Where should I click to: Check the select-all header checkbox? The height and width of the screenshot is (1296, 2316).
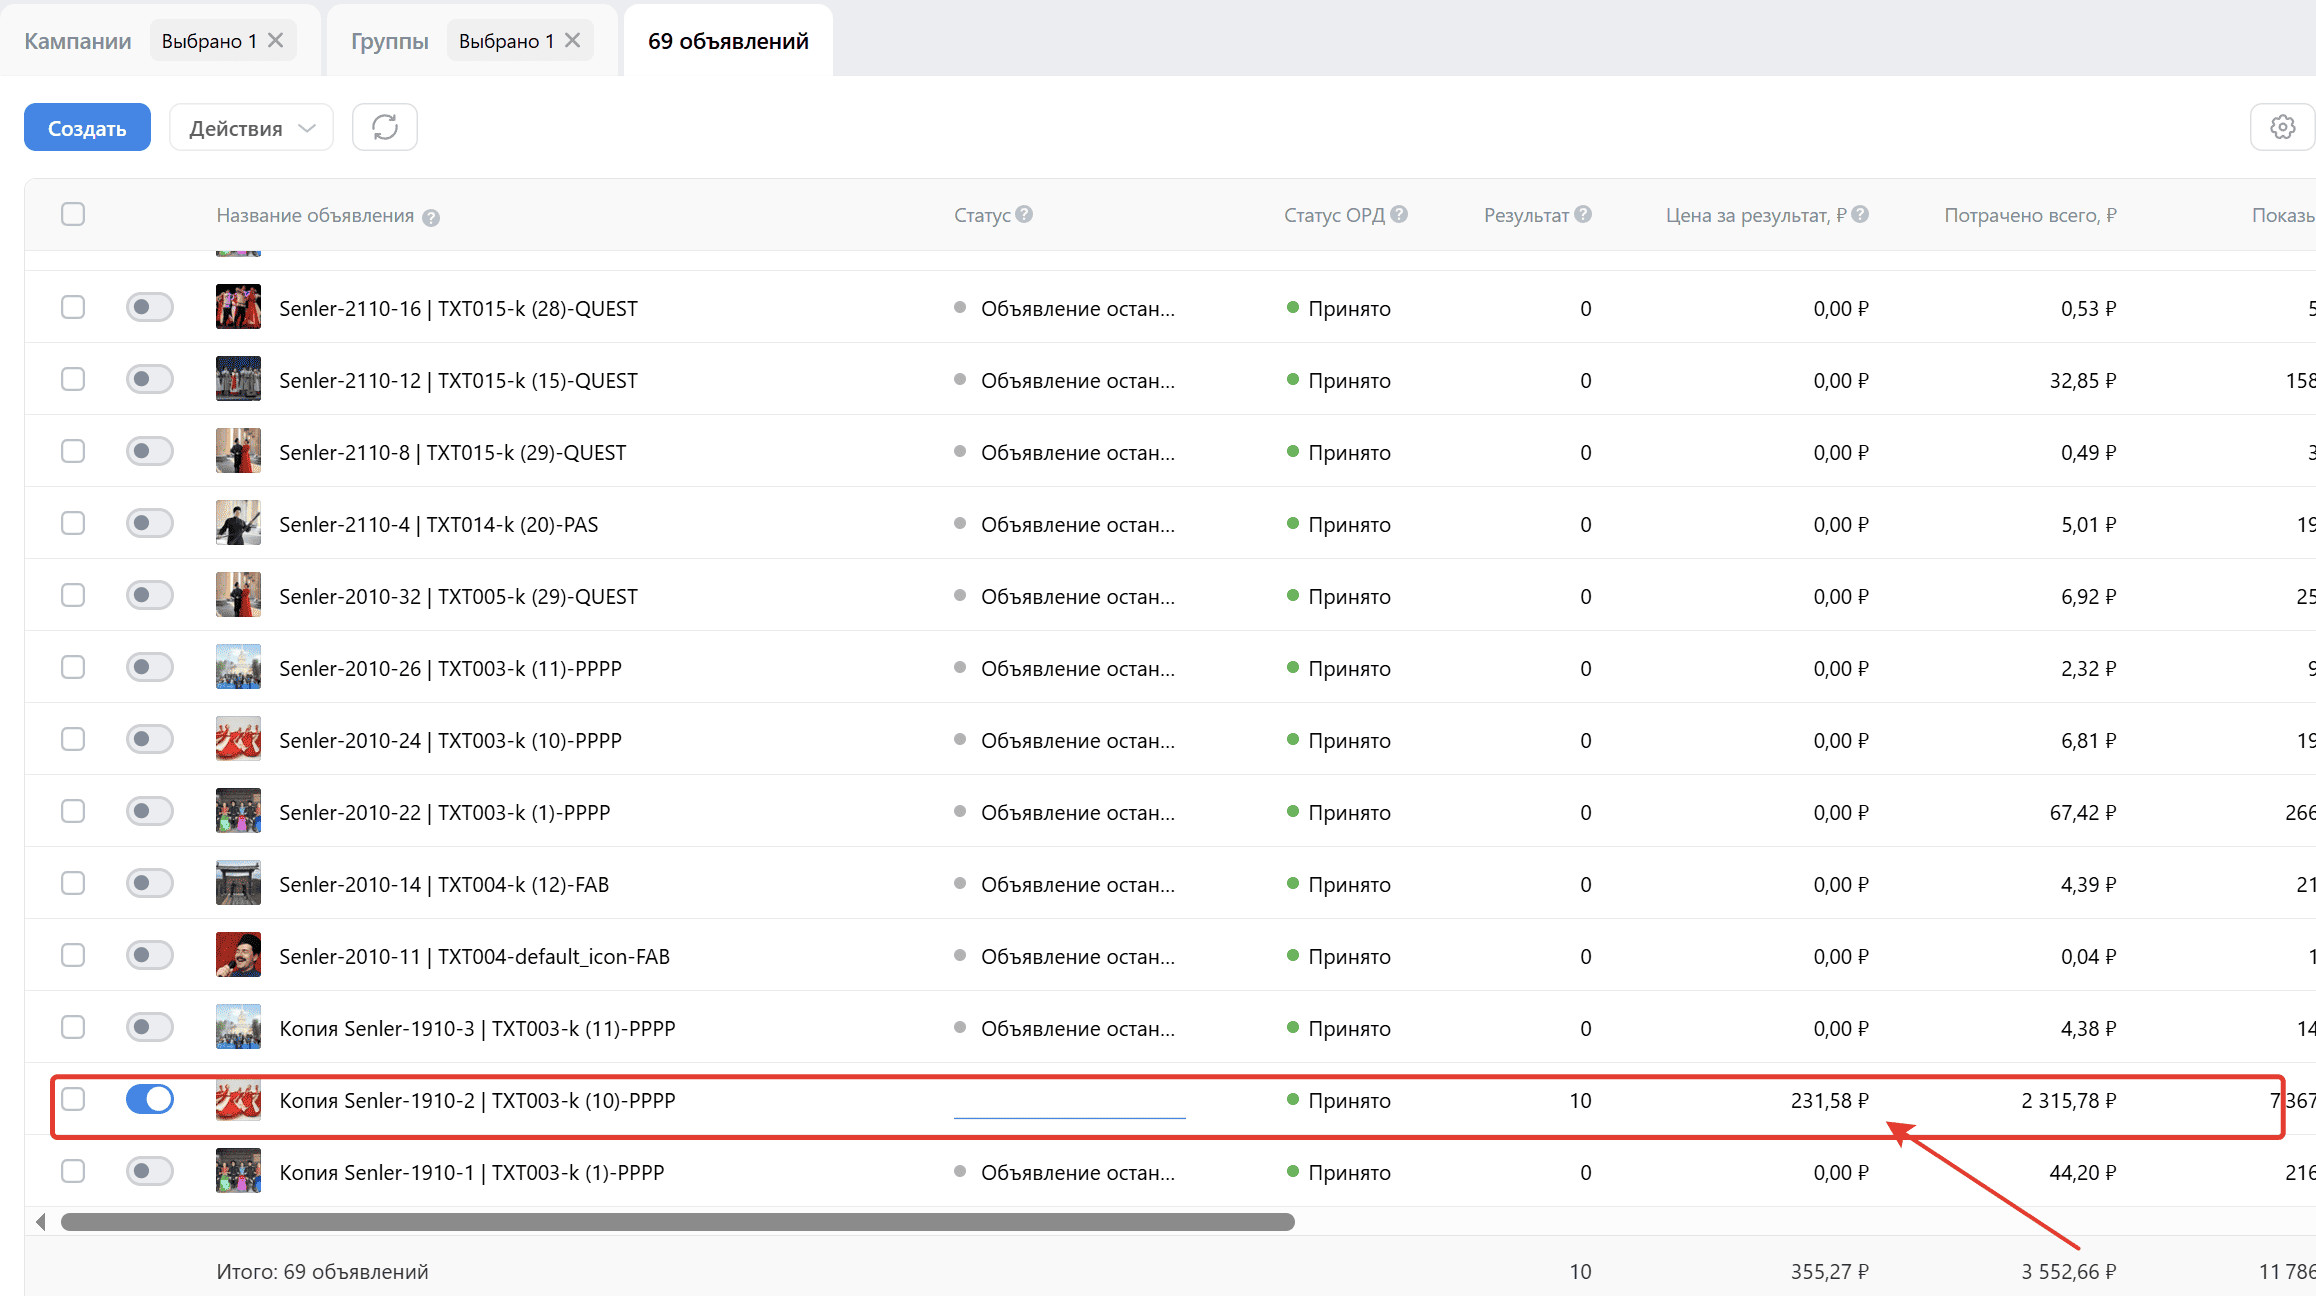tap(73, 214)
